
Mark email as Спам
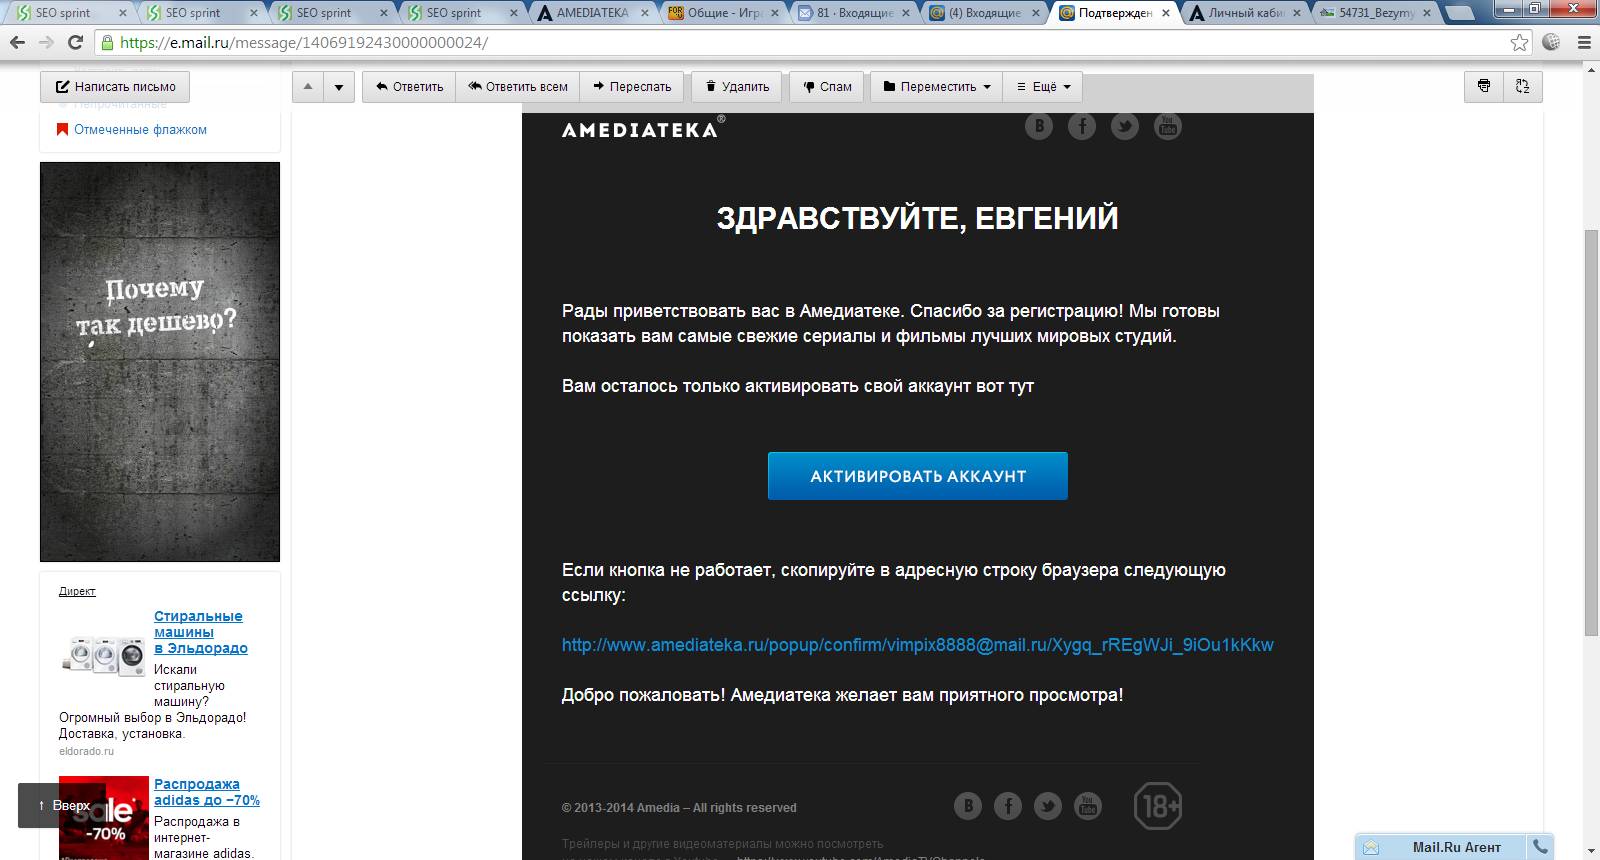[828, 87]
